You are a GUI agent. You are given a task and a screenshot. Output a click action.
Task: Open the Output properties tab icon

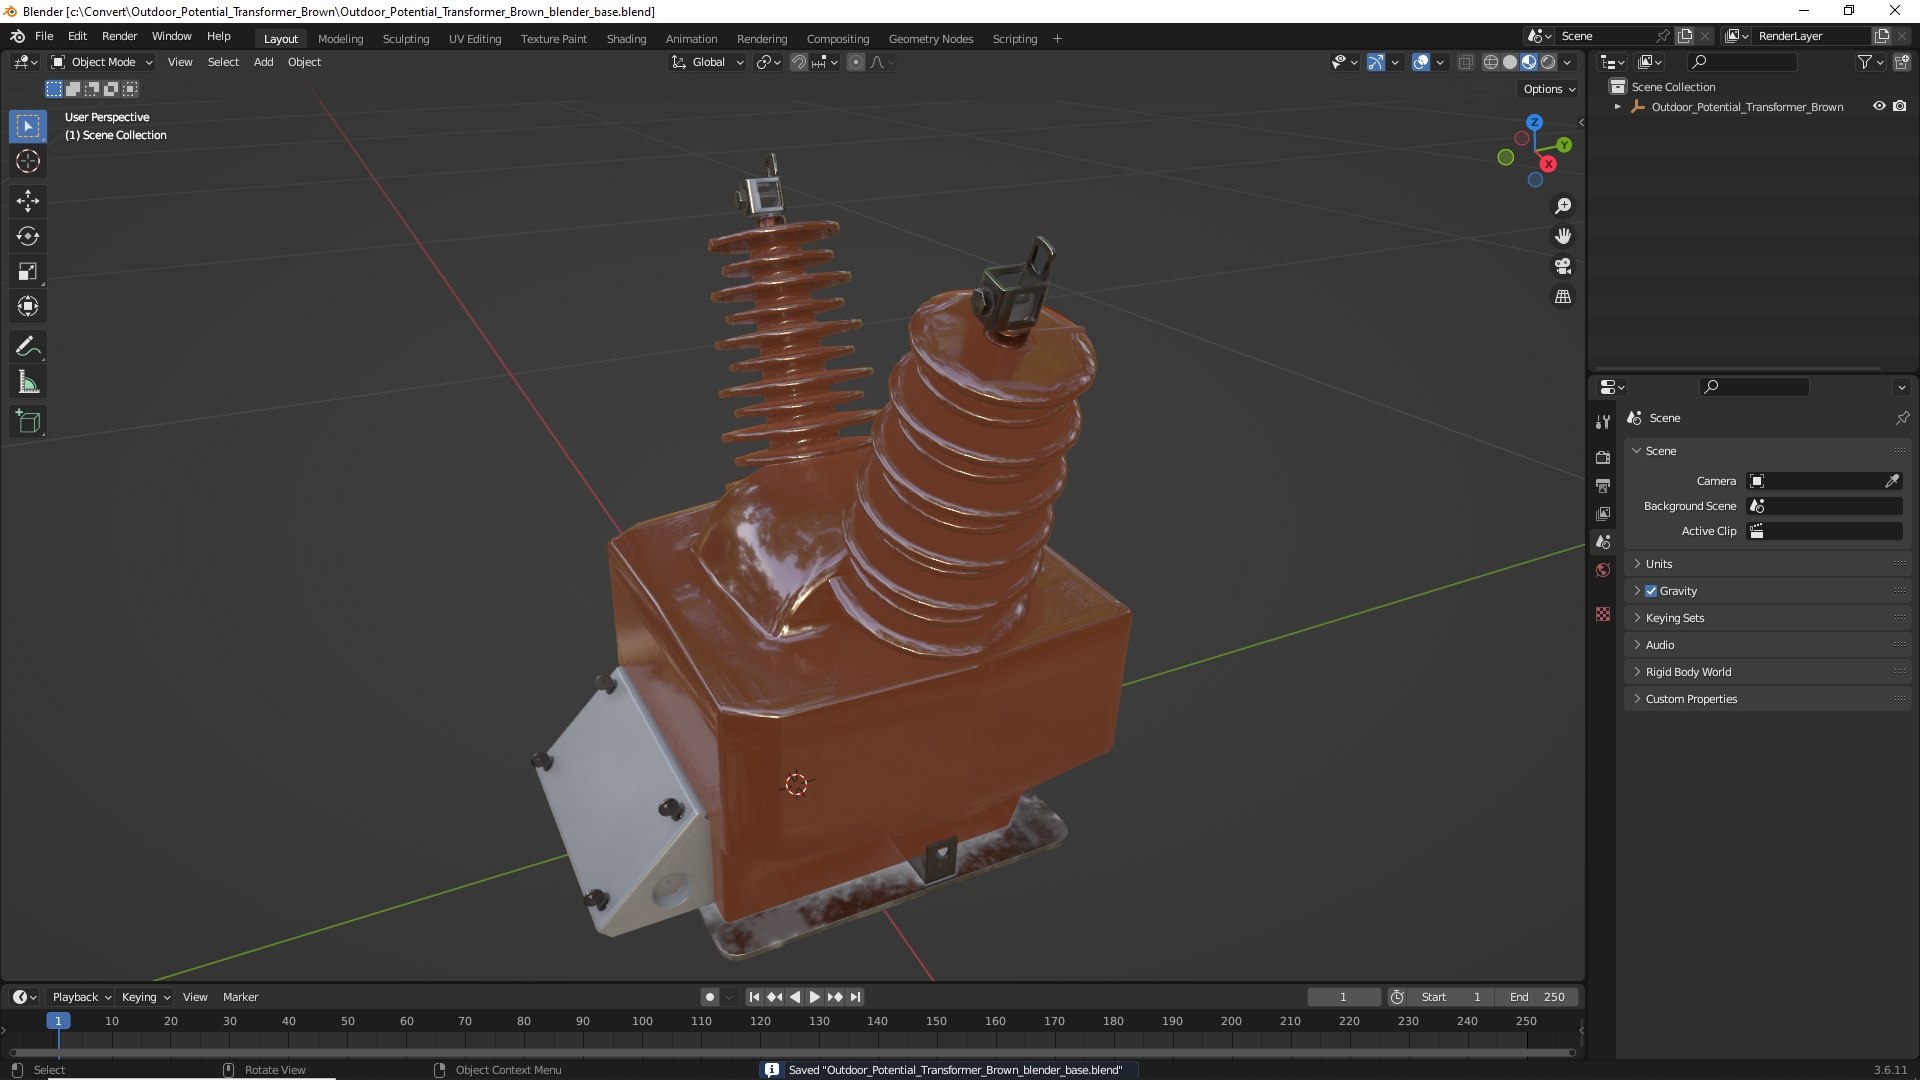click(x=1603, y=485)
